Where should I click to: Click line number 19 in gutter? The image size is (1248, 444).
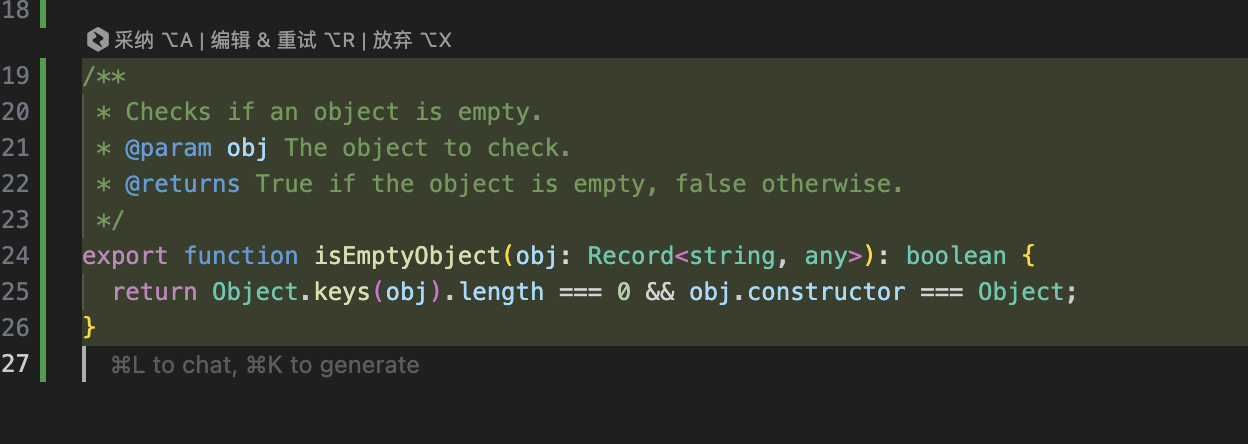click(15, 76)
